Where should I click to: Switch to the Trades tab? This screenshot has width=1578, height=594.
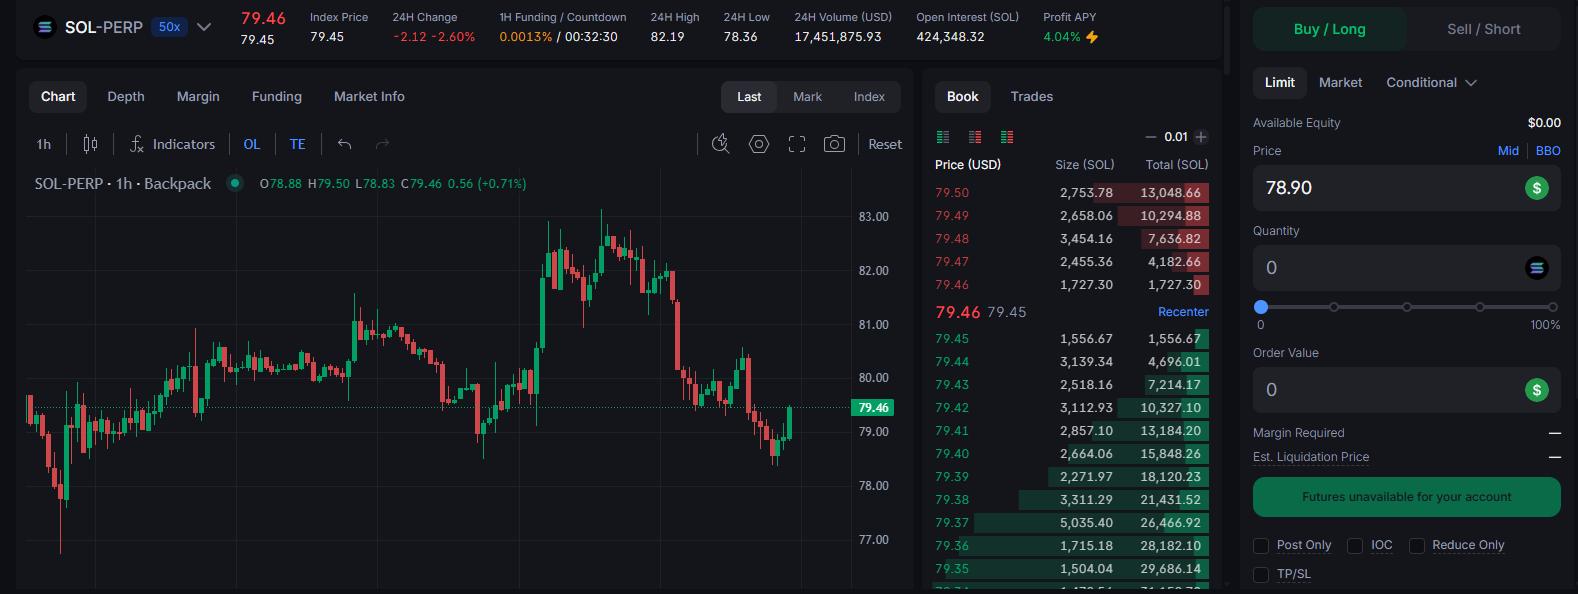tap(1031, 97)
